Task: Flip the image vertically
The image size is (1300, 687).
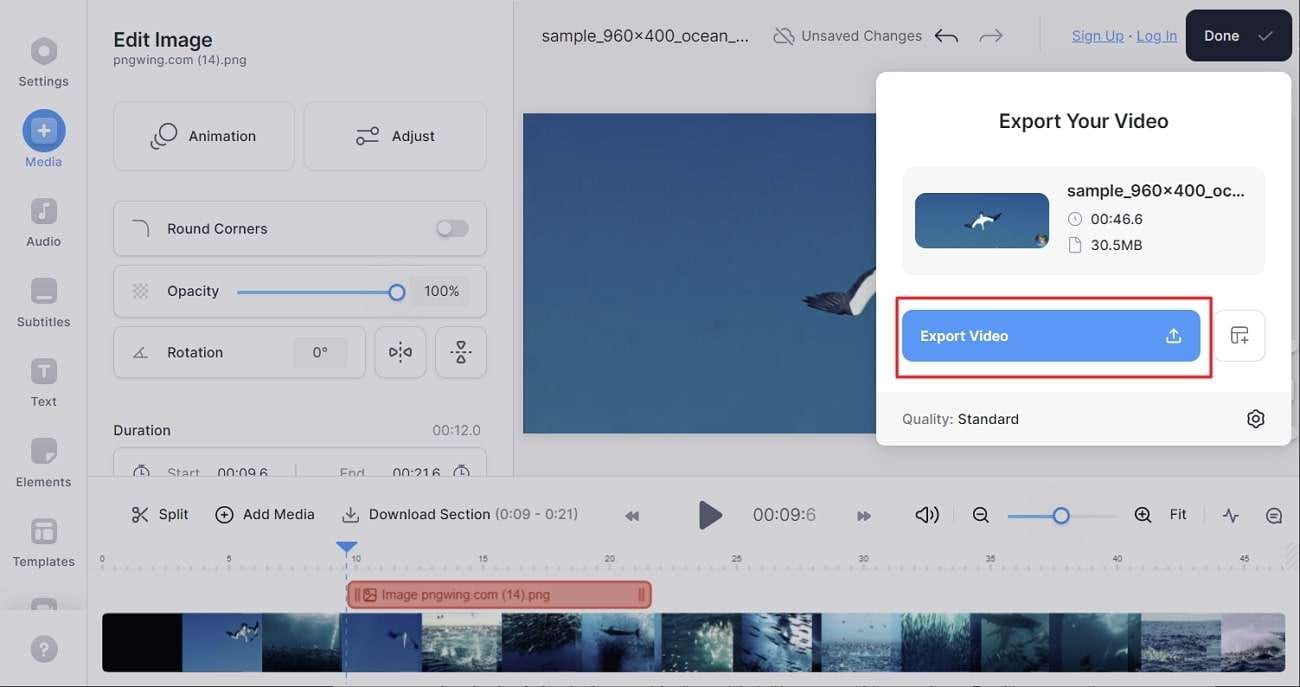Action: [460, 351]
